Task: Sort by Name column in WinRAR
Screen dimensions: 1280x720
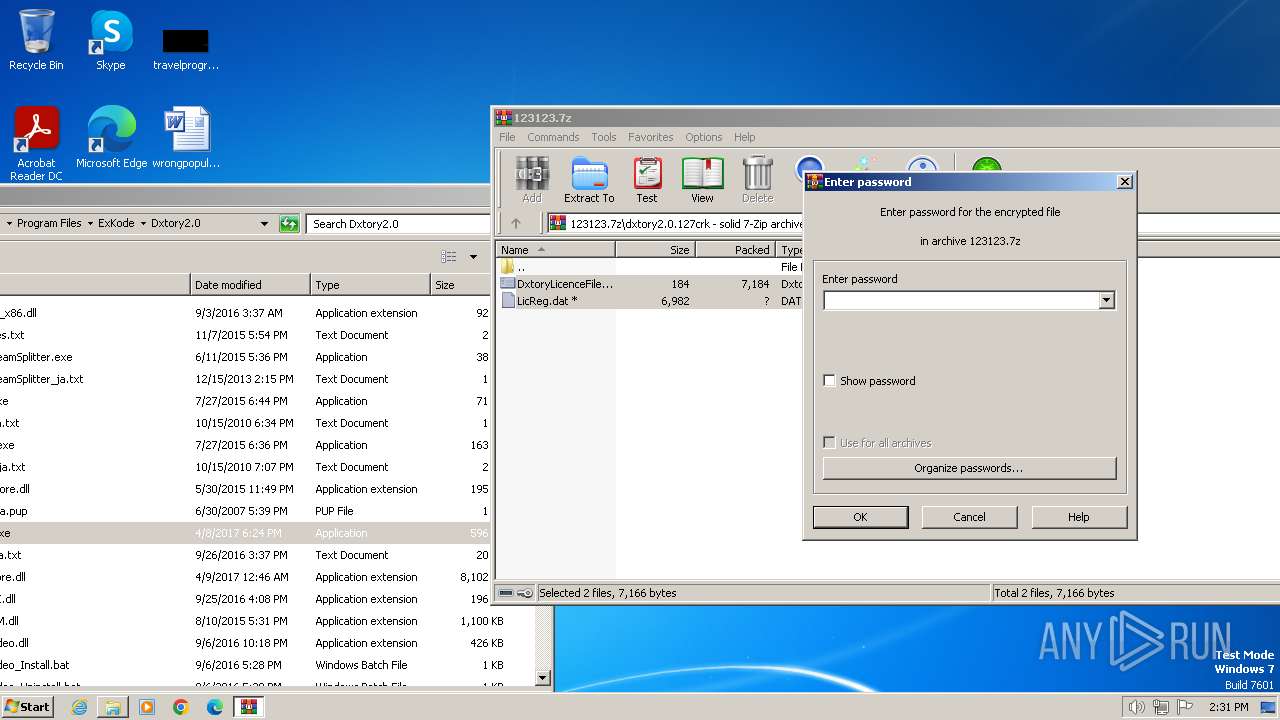Action: click(x=555, y=250)
